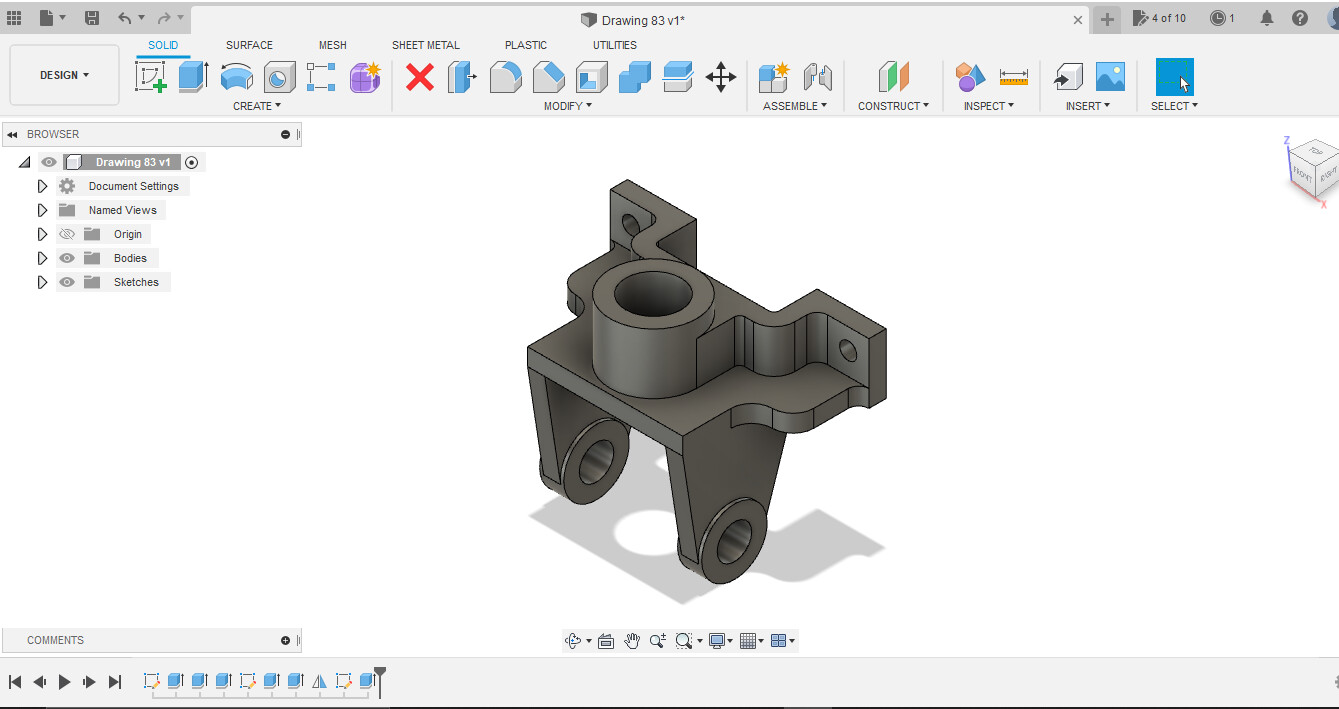
Task: Open the SURFACE tab
Action: (x=248, y=45)
